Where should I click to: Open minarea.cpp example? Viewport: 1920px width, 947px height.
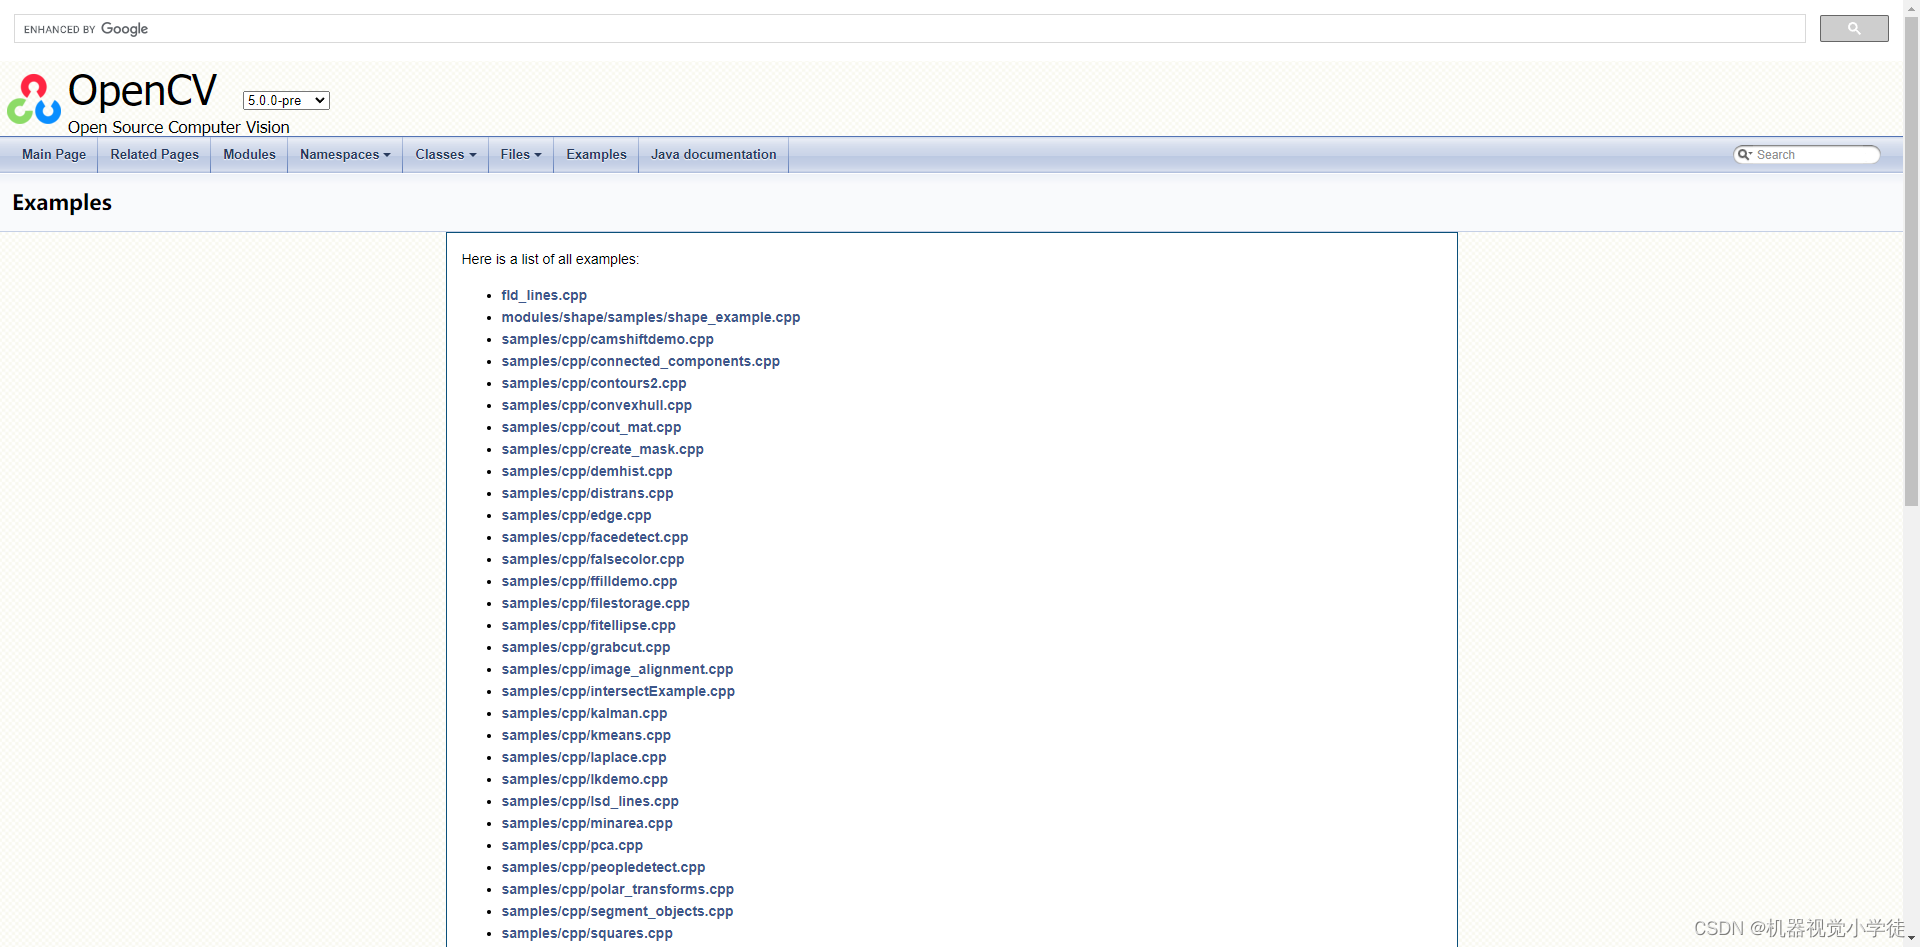point(587,823)
